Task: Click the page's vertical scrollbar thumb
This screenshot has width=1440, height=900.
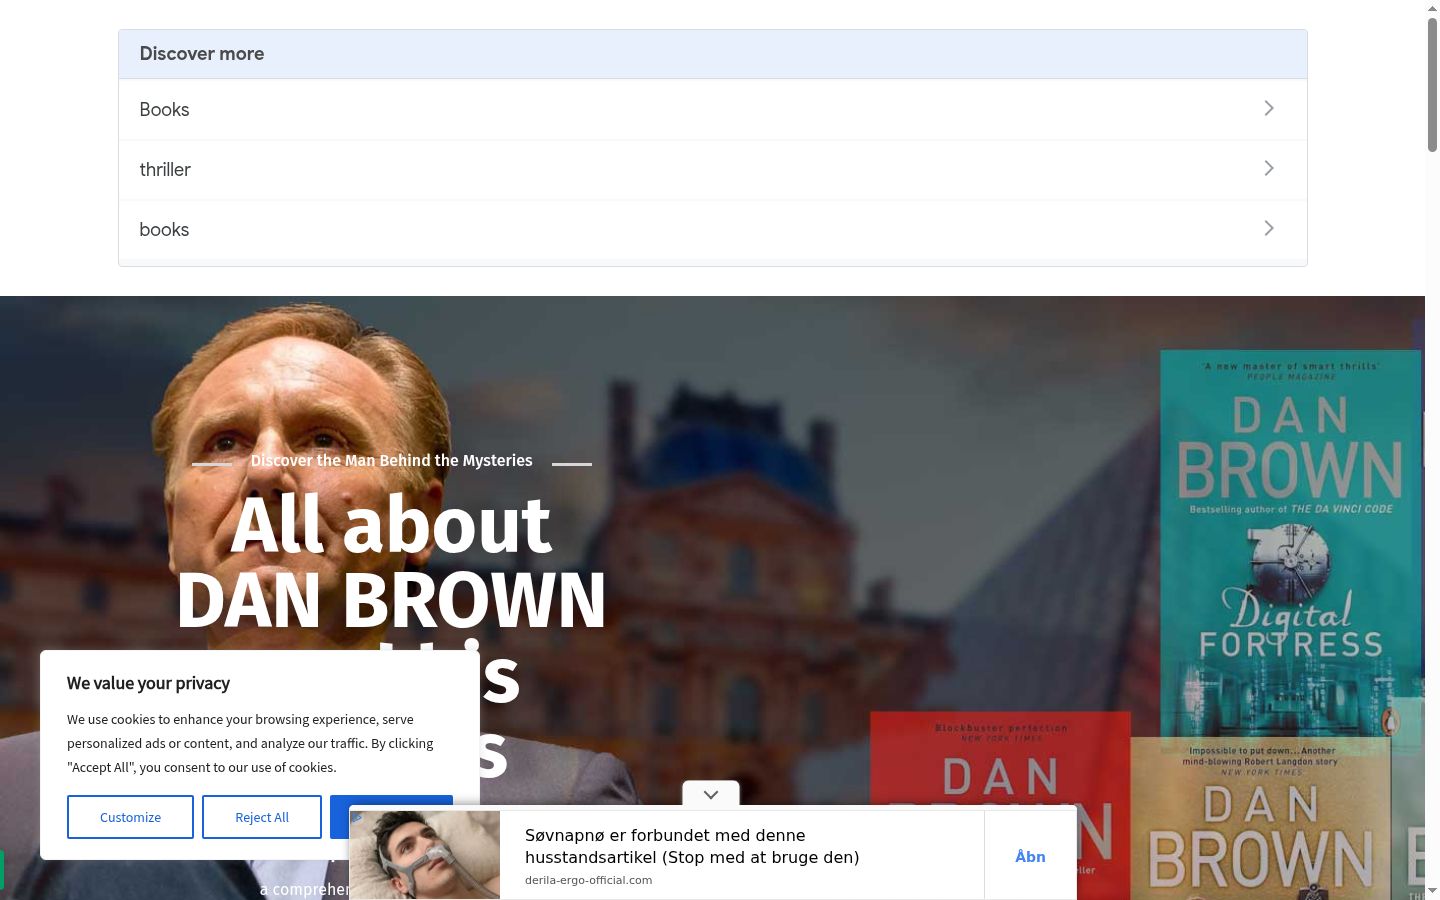Action: tap(1432, 85)
